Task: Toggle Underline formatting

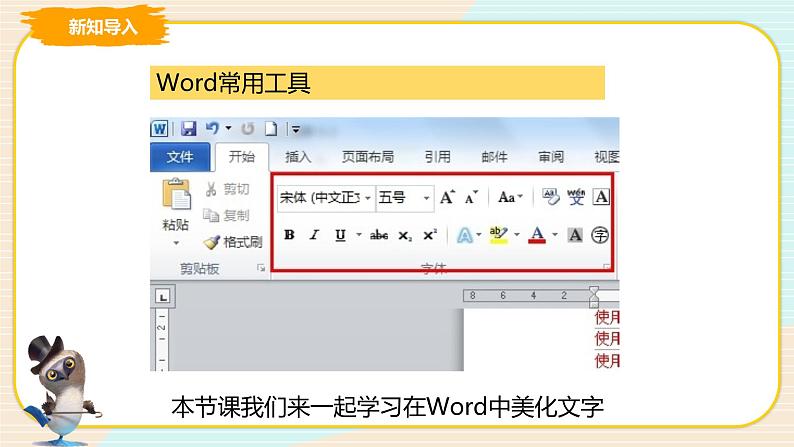Action: (340, 235)
